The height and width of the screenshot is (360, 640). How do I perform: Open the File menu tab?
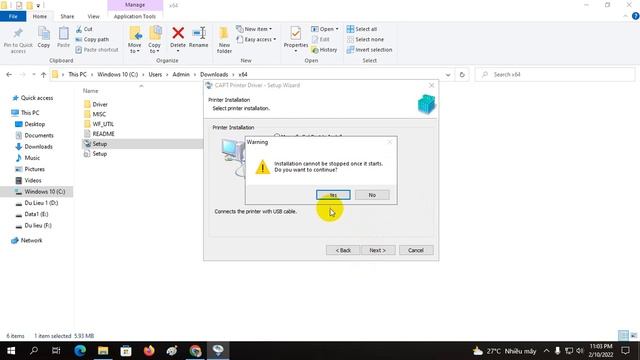pyautogui.click(x=13, y=16)
